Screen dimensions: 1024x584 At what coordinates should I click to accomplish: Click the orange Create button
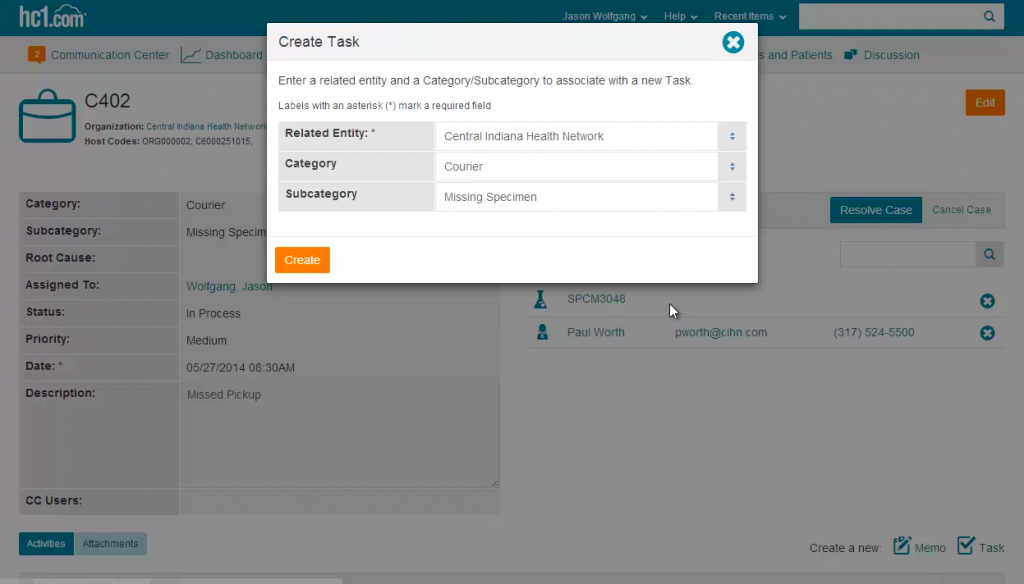pyautogui.click(x=302, y=260)
